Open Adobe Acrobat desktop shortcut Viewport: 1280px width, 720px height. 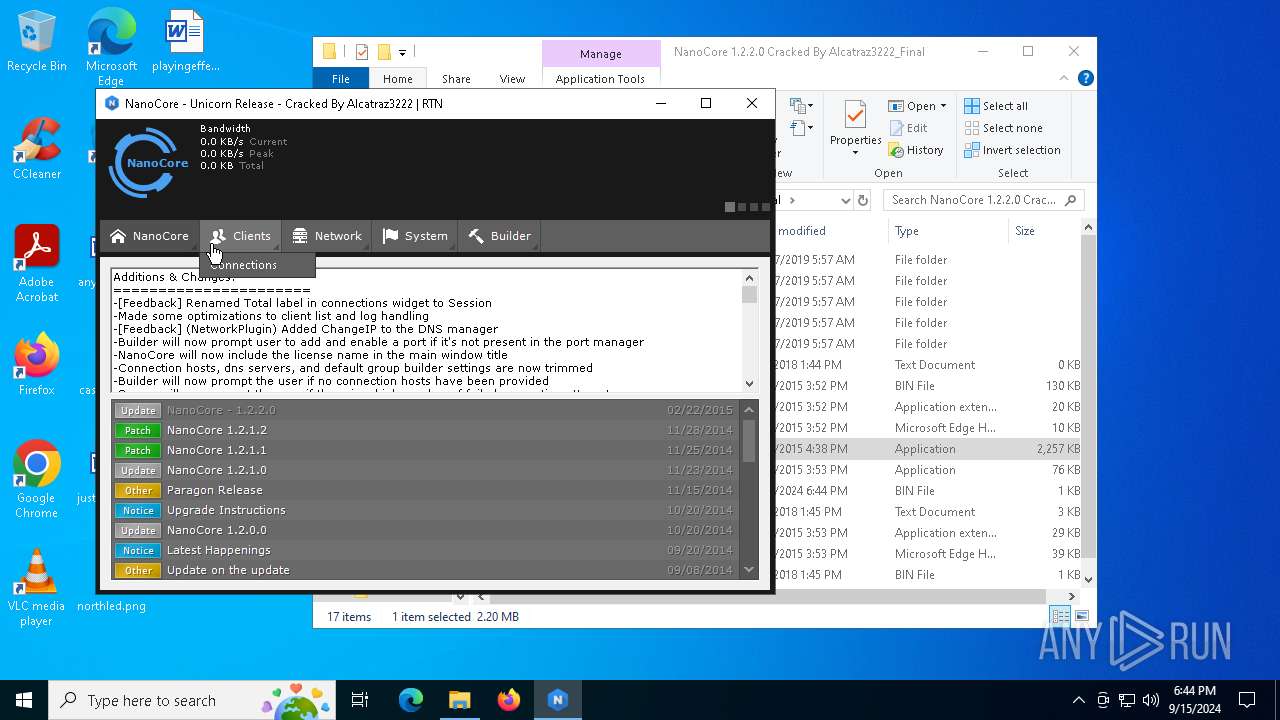[x=37, y=264]
